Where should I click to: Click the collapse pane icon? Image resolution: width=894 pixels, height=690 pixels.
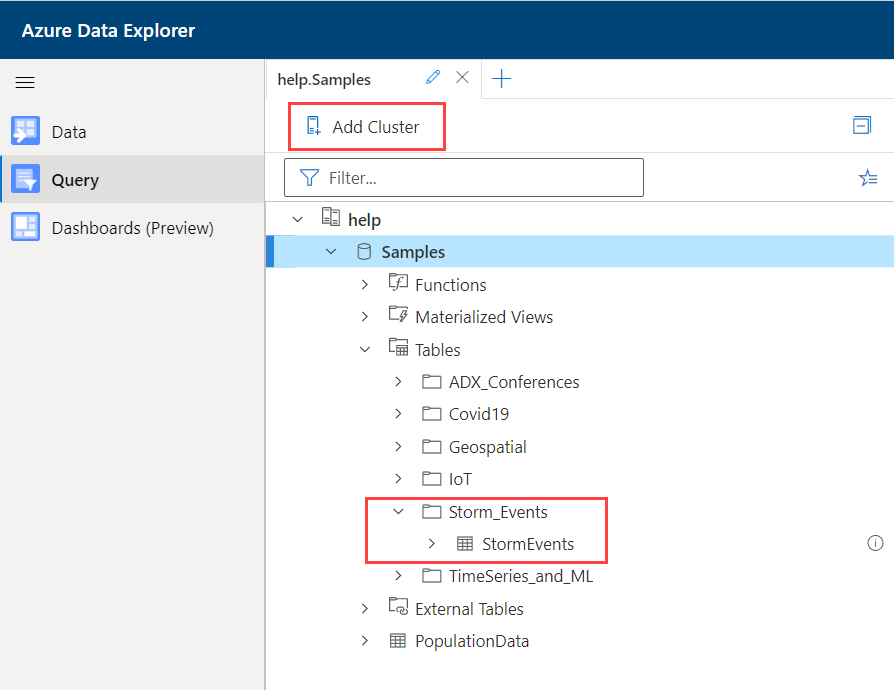click(861, 125)
